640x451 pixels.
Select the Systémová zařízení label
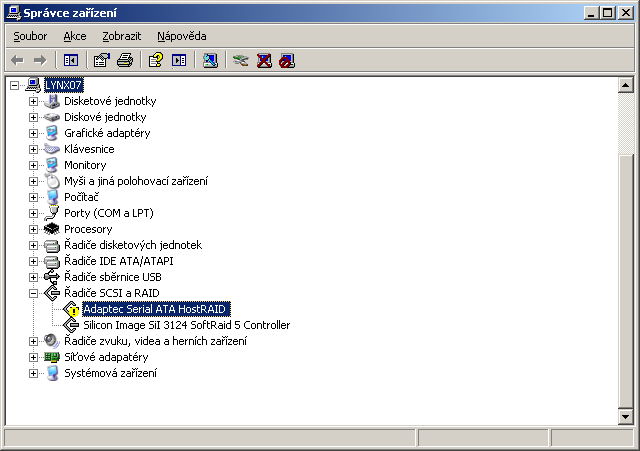tap(110, 373)
